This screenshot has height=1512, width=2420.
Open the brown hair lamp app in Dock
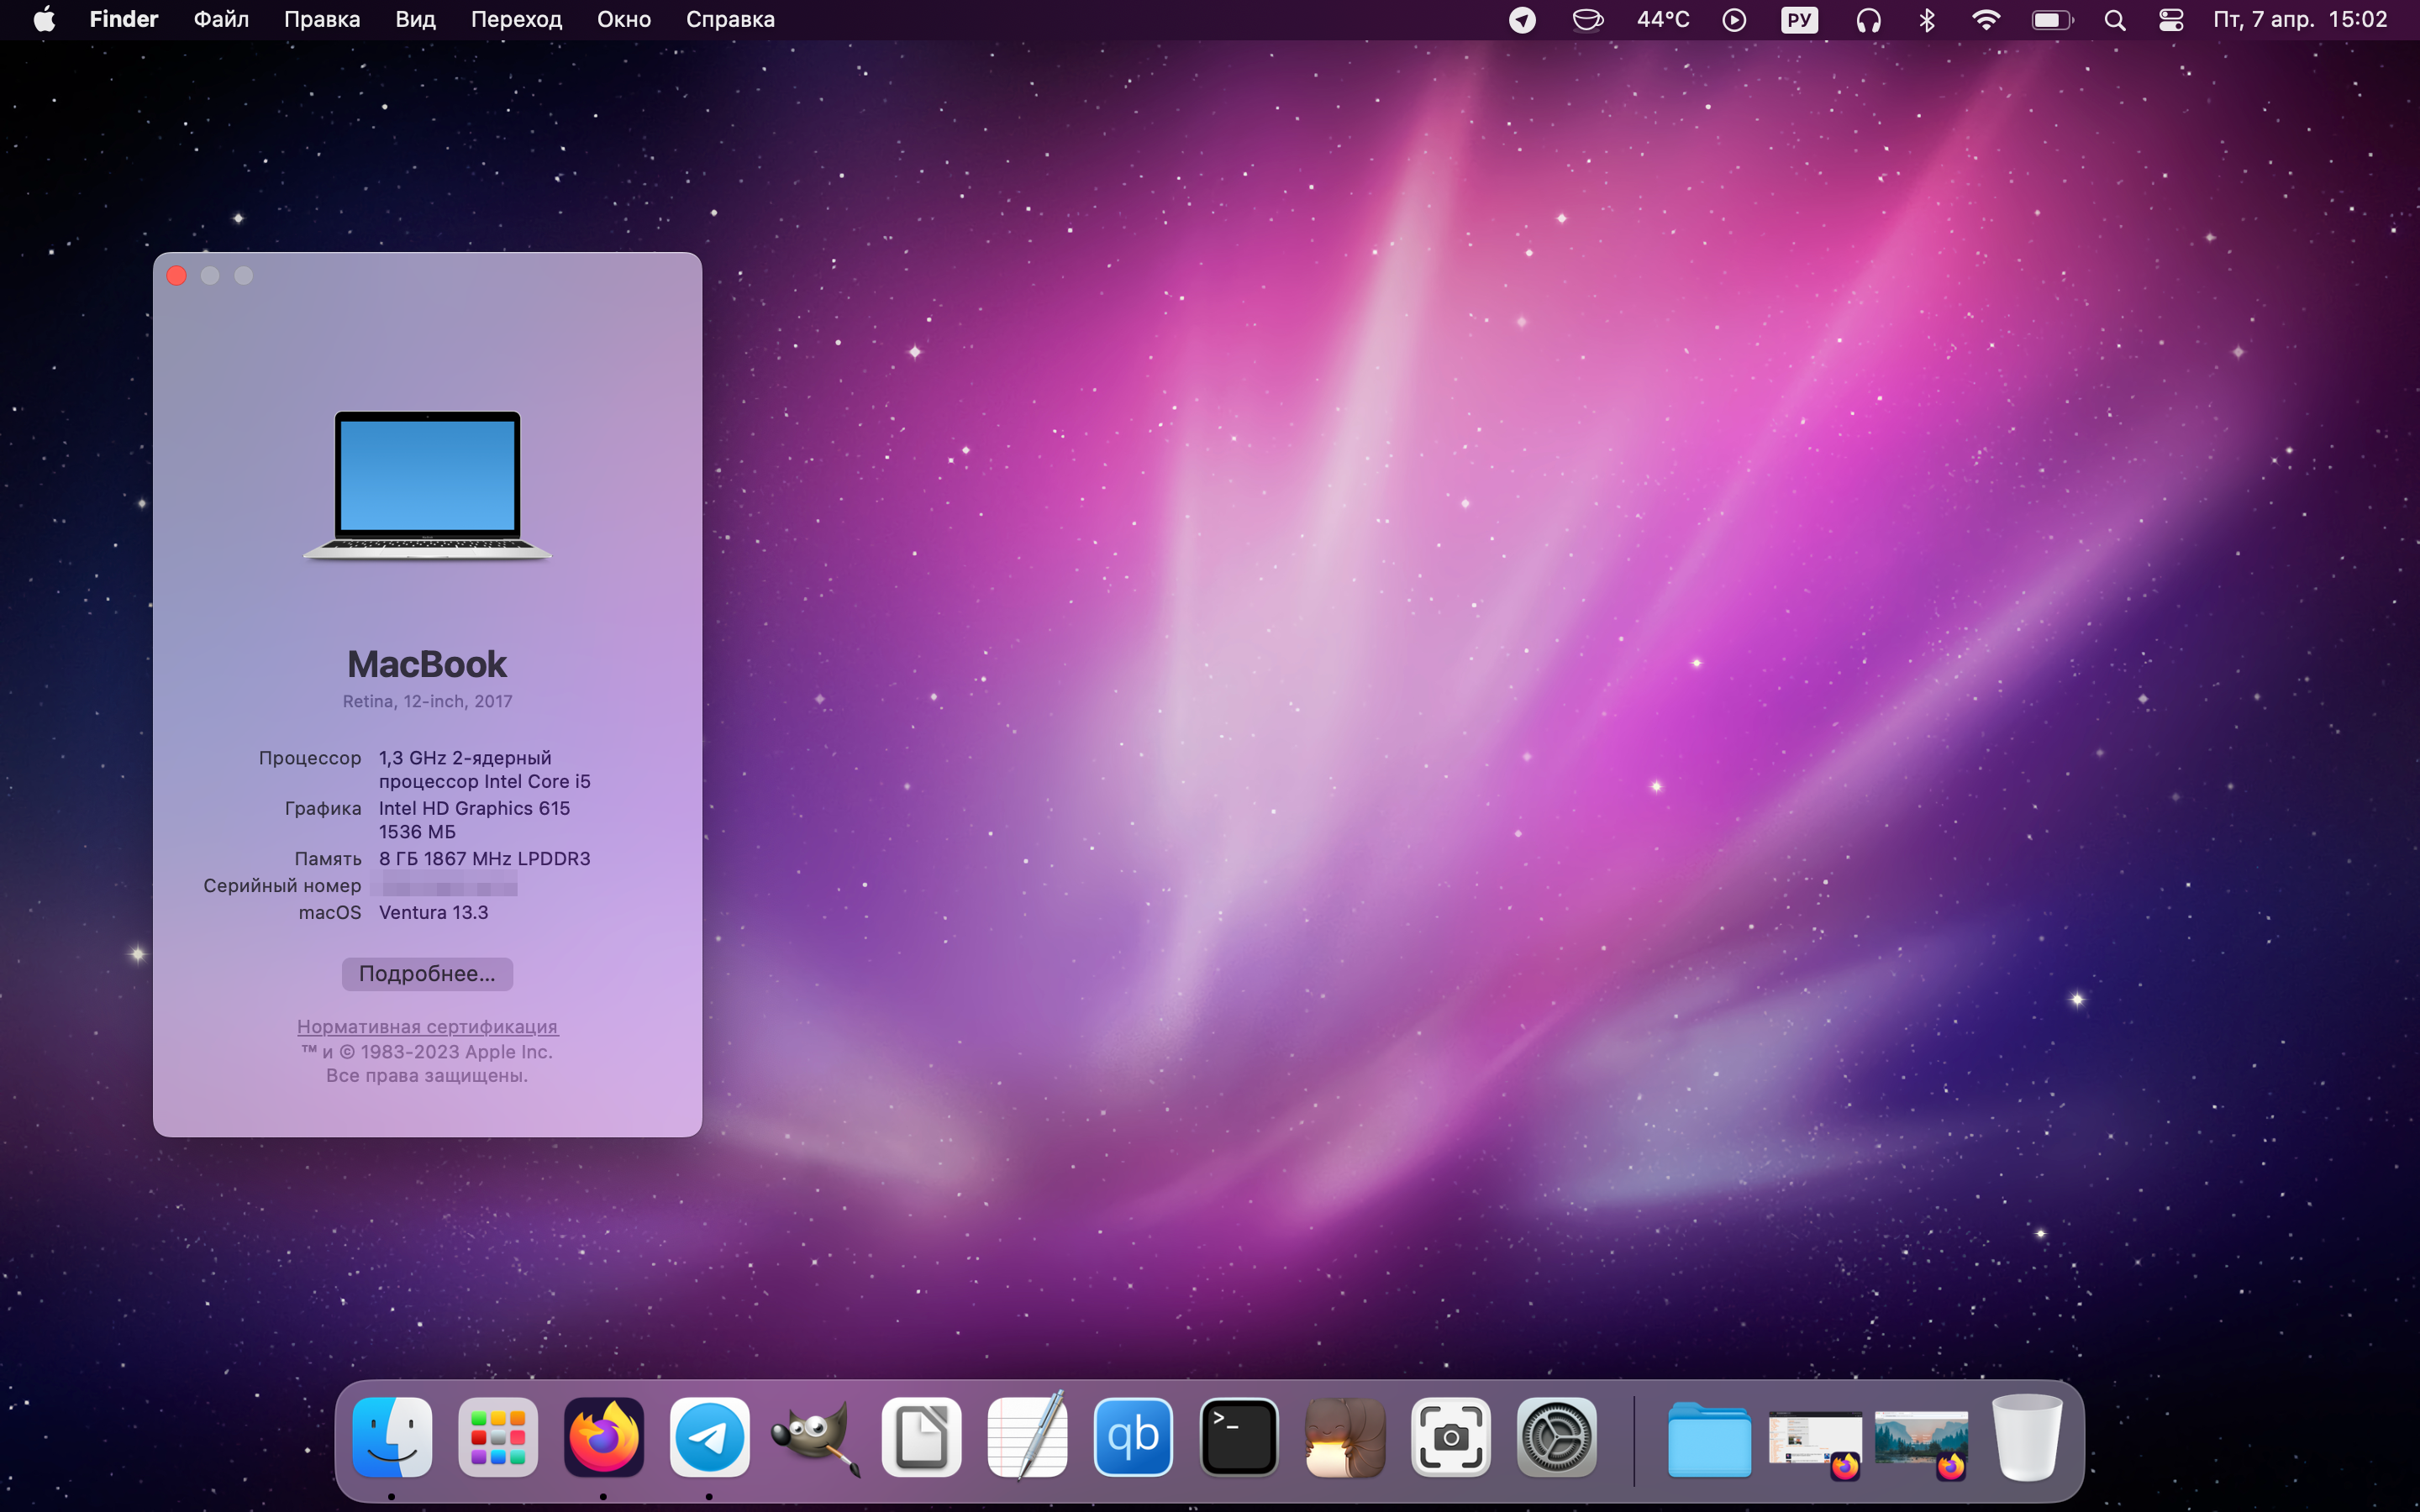click(1345, 1438)
